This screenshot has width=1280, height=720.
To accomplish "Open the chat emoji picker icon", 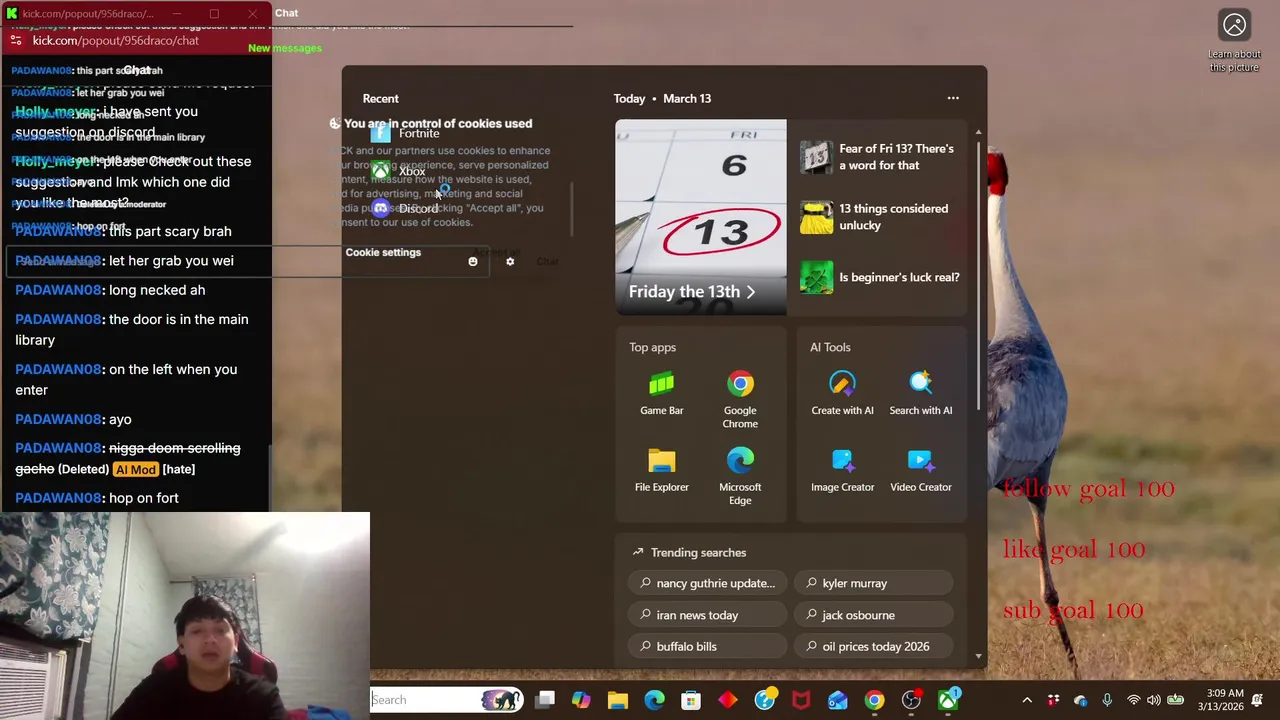I will (x=473, y=262).
